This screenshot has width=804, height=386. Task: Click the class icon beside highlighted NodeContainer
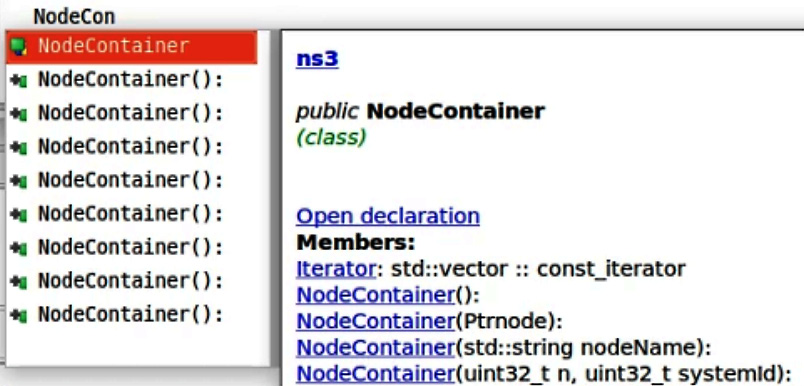[18, 47]
